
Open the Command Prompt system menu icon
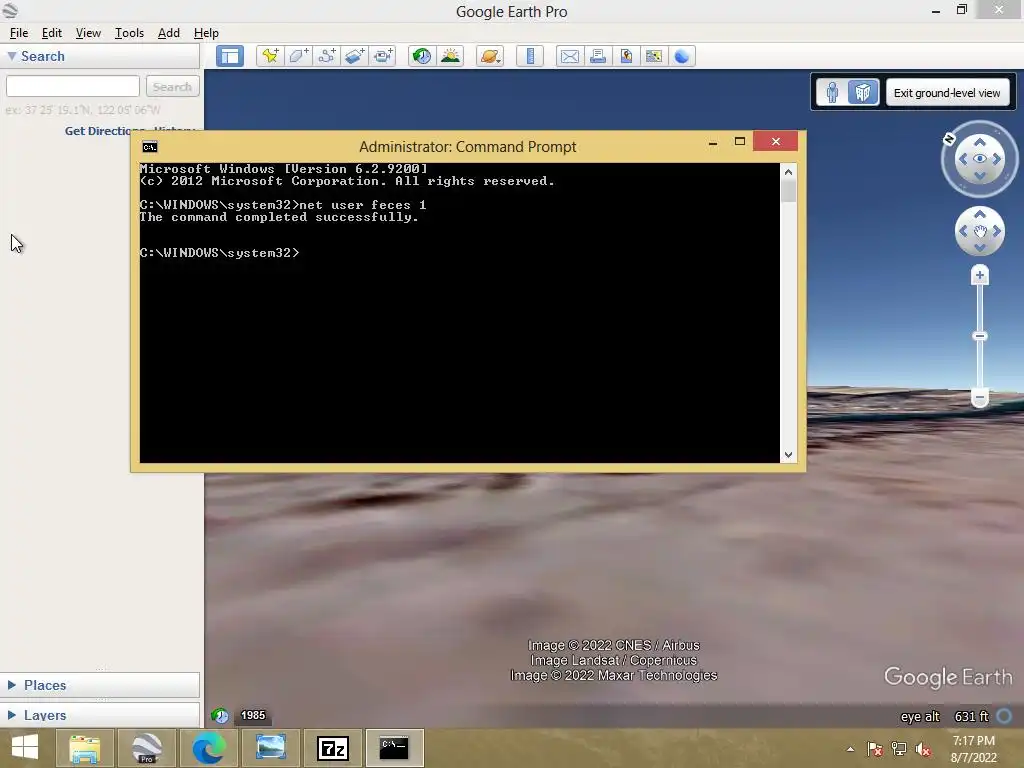click(150, 147)
